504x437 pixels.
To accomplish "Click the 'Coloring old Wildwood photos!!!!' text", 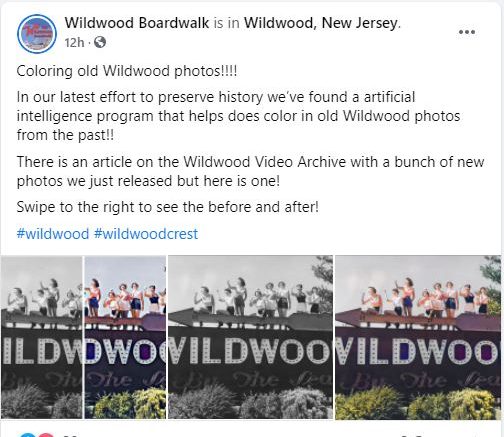I will pyautogui.click(x=127, y=71).
